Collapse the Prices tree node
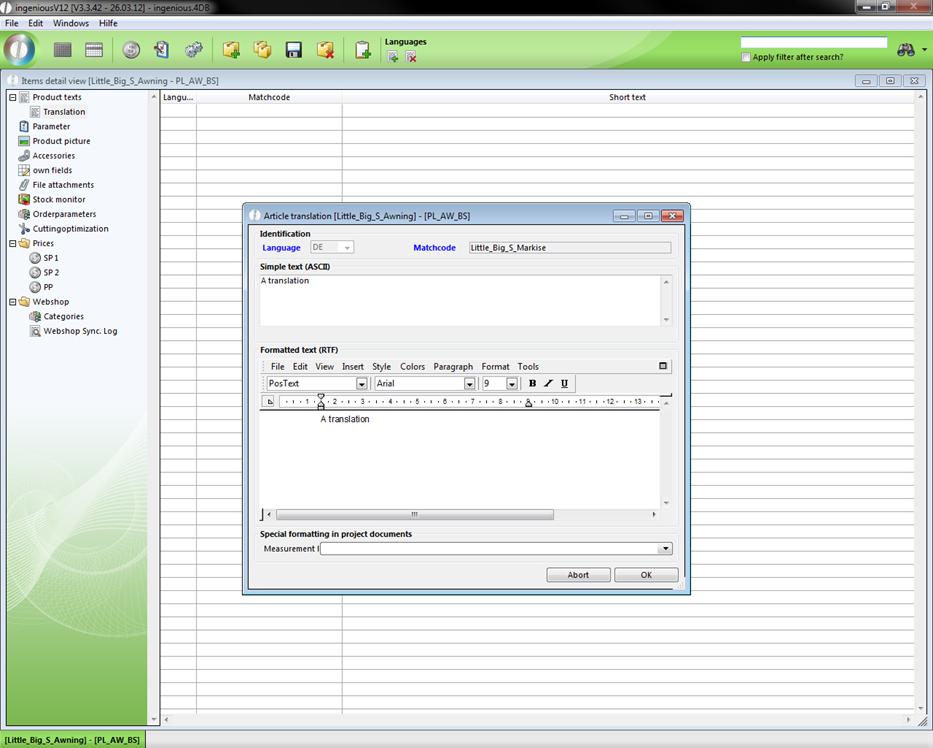 click(12, 243)
